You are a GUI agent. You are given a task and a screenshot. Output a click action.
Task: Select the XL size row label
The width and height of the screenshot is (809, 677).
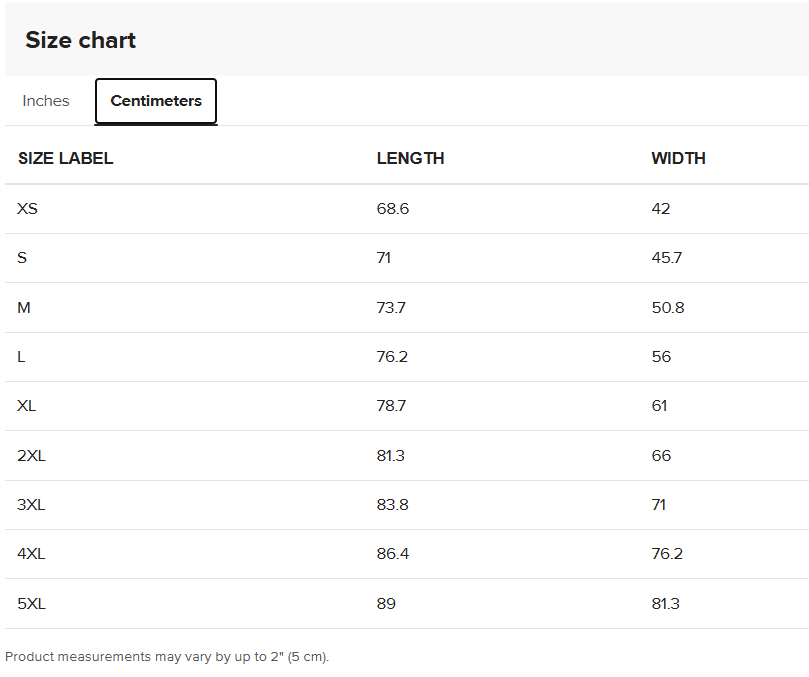click(x=26, y=406)
